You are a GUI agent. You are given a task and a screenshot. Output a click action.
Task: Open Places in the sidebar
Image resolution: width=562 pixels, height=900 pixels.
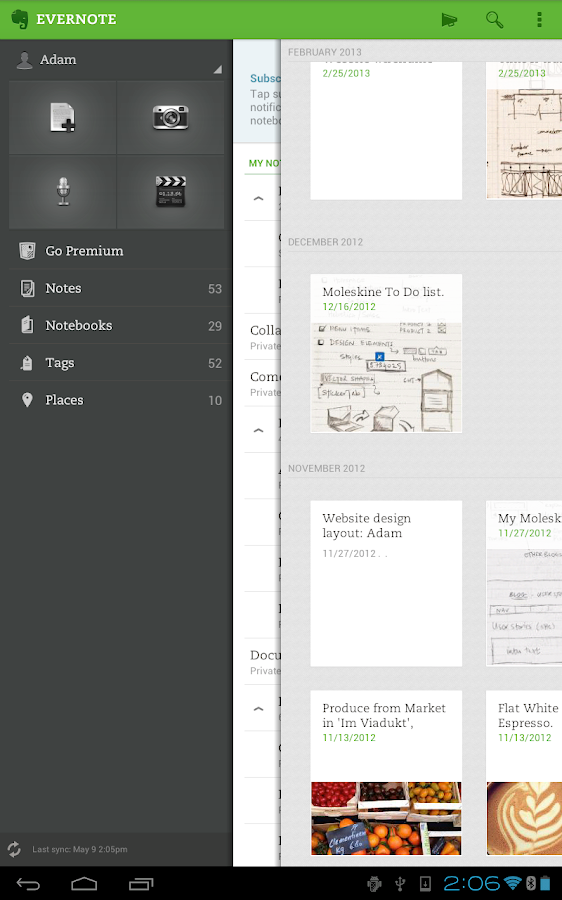[x=117, y=400]
